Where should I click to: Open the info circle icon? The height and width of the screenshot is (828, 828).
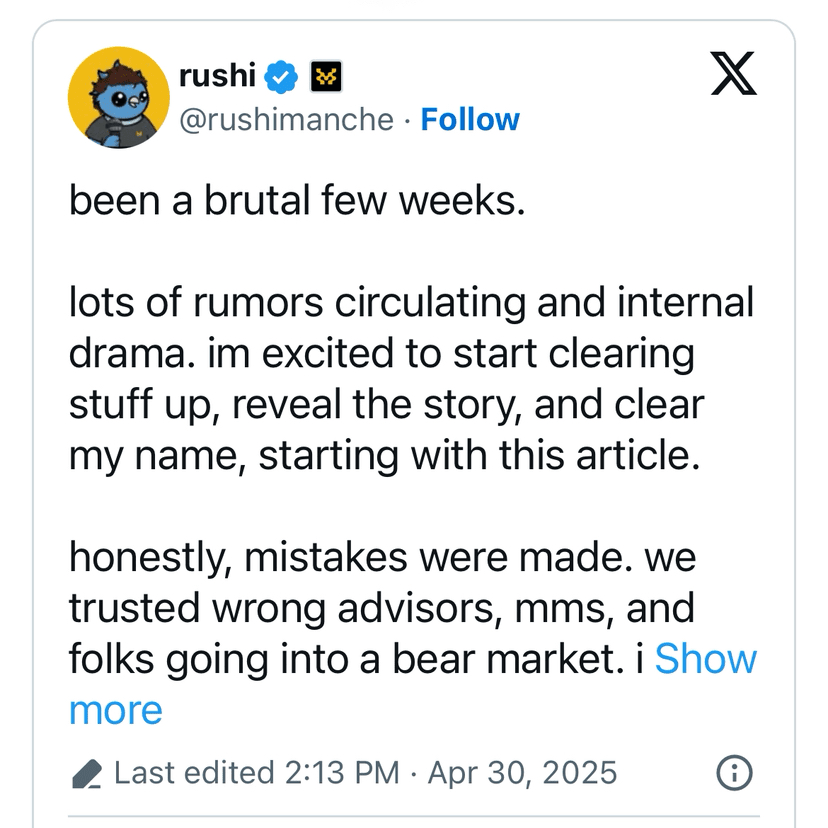pos(735,773)
